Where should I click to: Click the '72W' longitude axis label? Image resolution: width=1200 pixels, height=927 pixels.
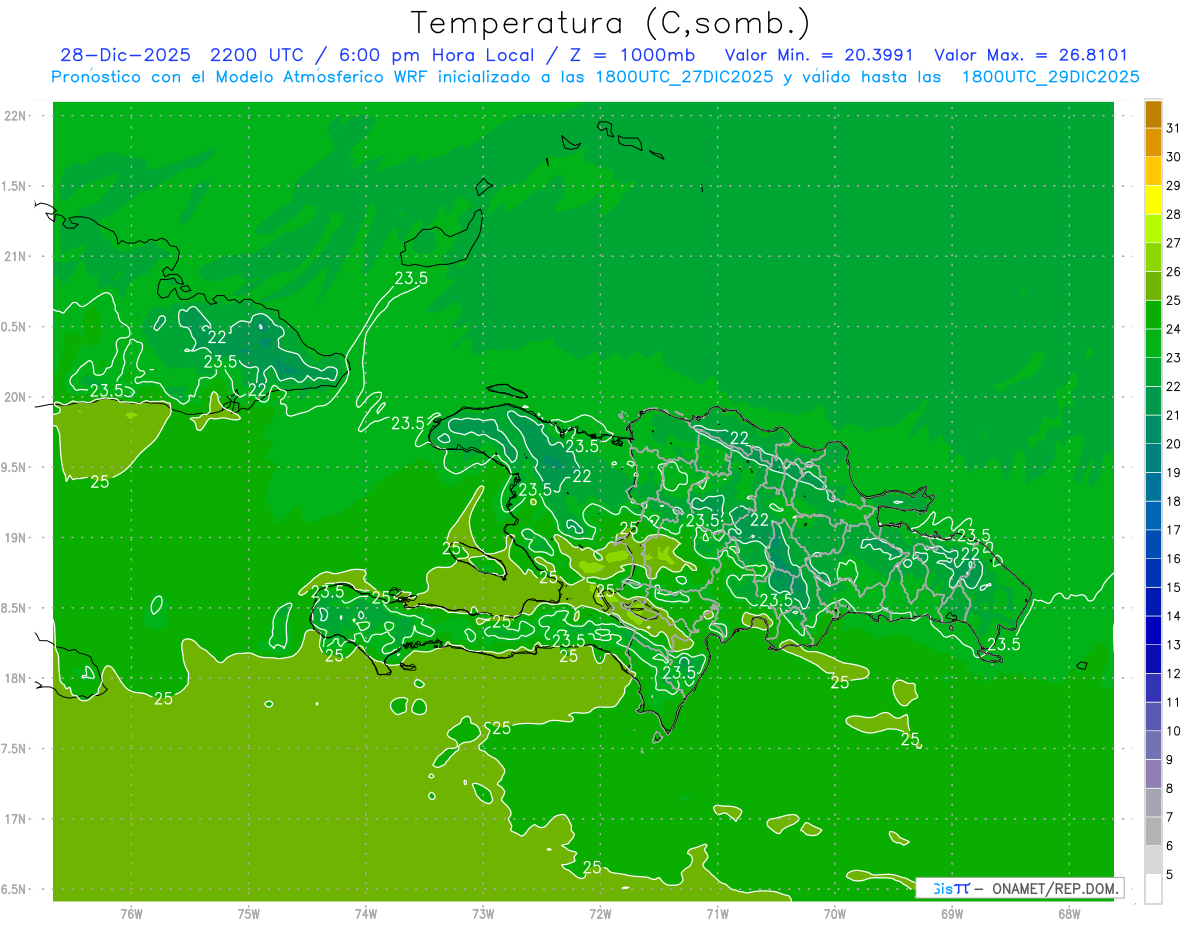[600, 914]
